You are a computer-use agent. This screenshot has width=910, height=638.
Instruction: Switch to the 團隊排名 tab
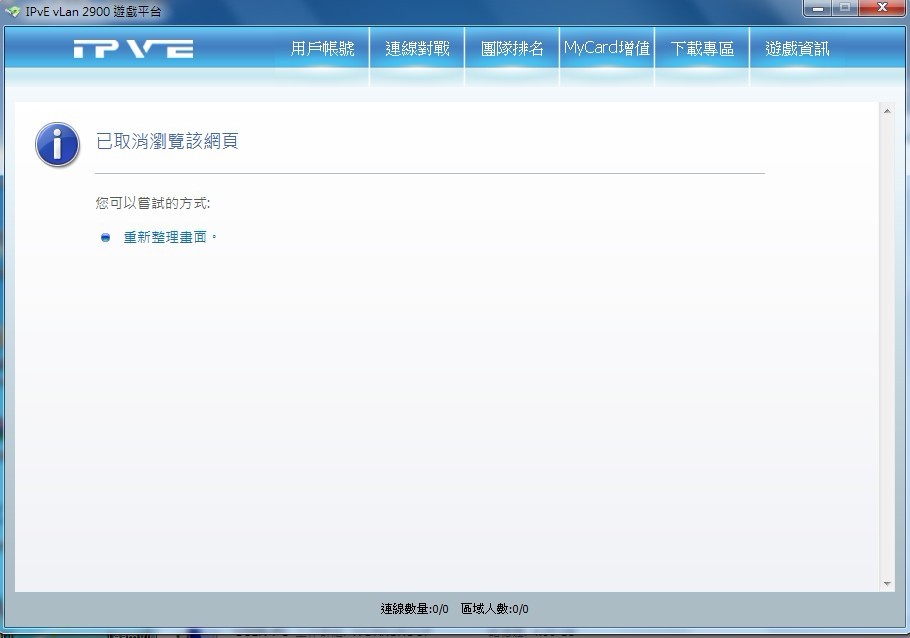pyautogui.click(x=512, y=48)
